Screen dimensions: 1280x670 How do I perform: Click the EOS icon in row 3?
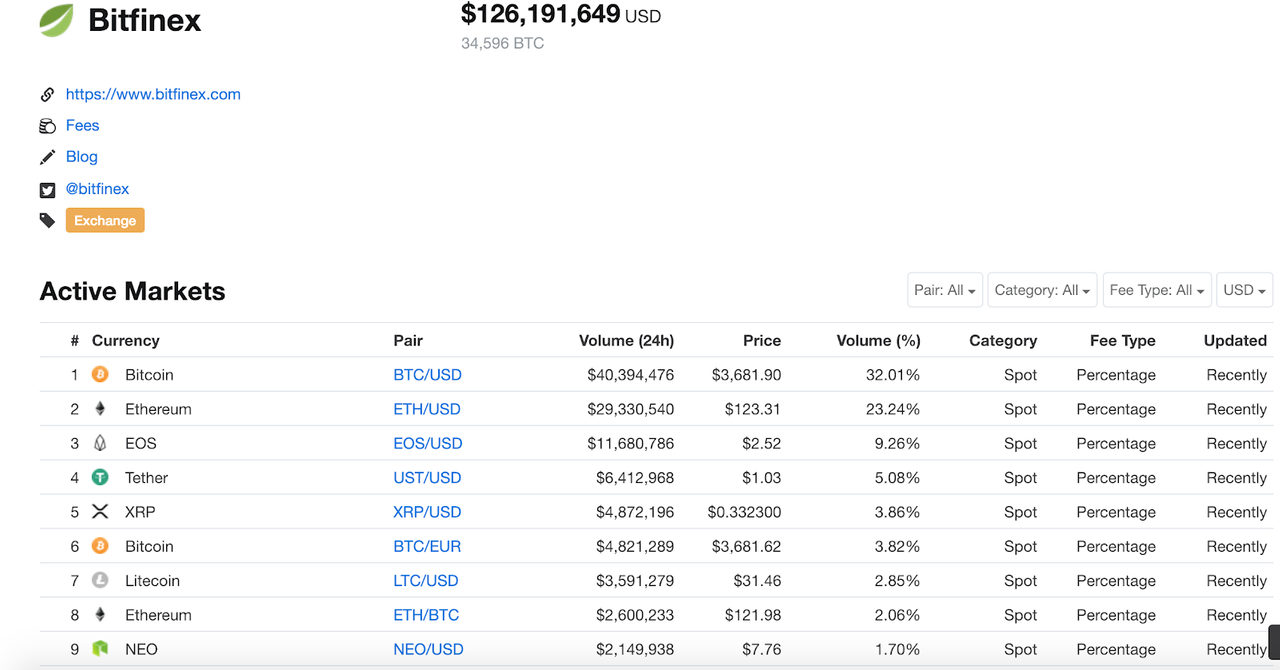pyautogui.click(x=100, y=443)
